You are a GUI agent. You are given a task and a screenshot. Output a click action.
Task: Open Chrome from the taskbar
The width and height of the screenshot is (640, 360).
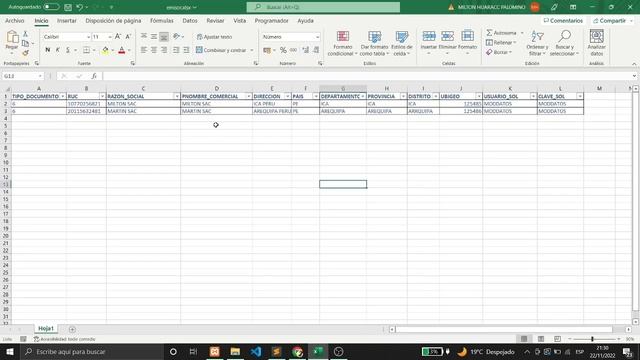pyautogui.click(x=298, y=351)
